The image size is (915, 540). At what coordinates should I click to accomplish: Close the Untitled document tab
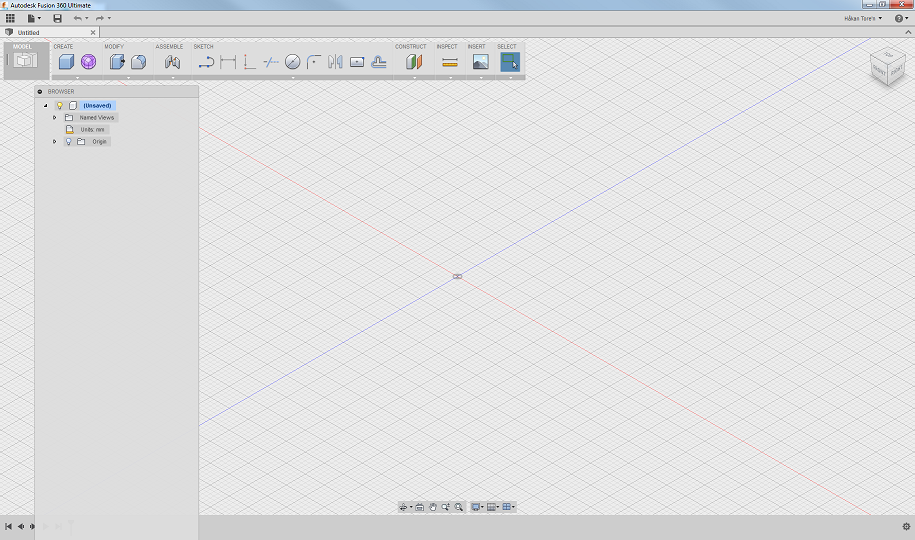(93, 33)
